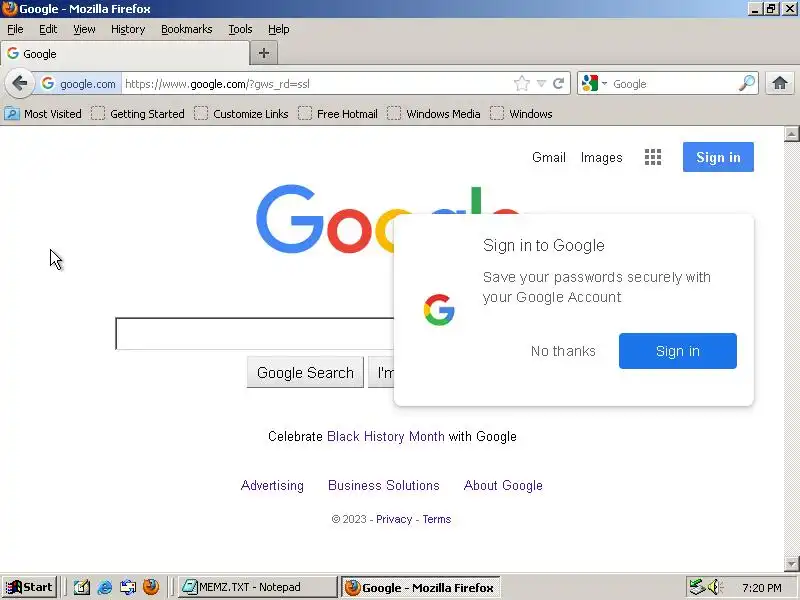Image resolution: width=800 pixels, height=600 pixels.
Task: Click the Google search input field
Action: (255, 334)
